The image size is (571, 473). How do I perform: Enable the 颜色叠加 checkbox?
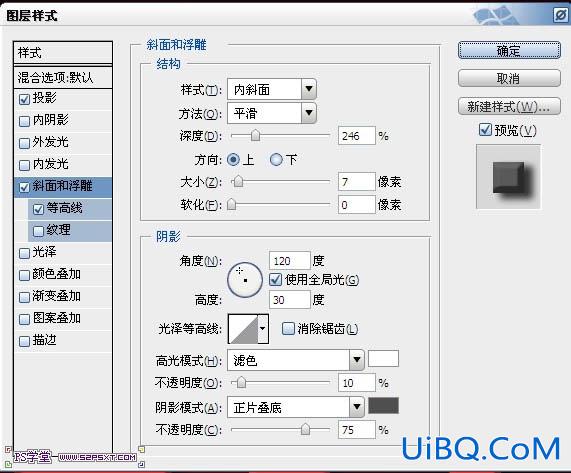point(24,275)
